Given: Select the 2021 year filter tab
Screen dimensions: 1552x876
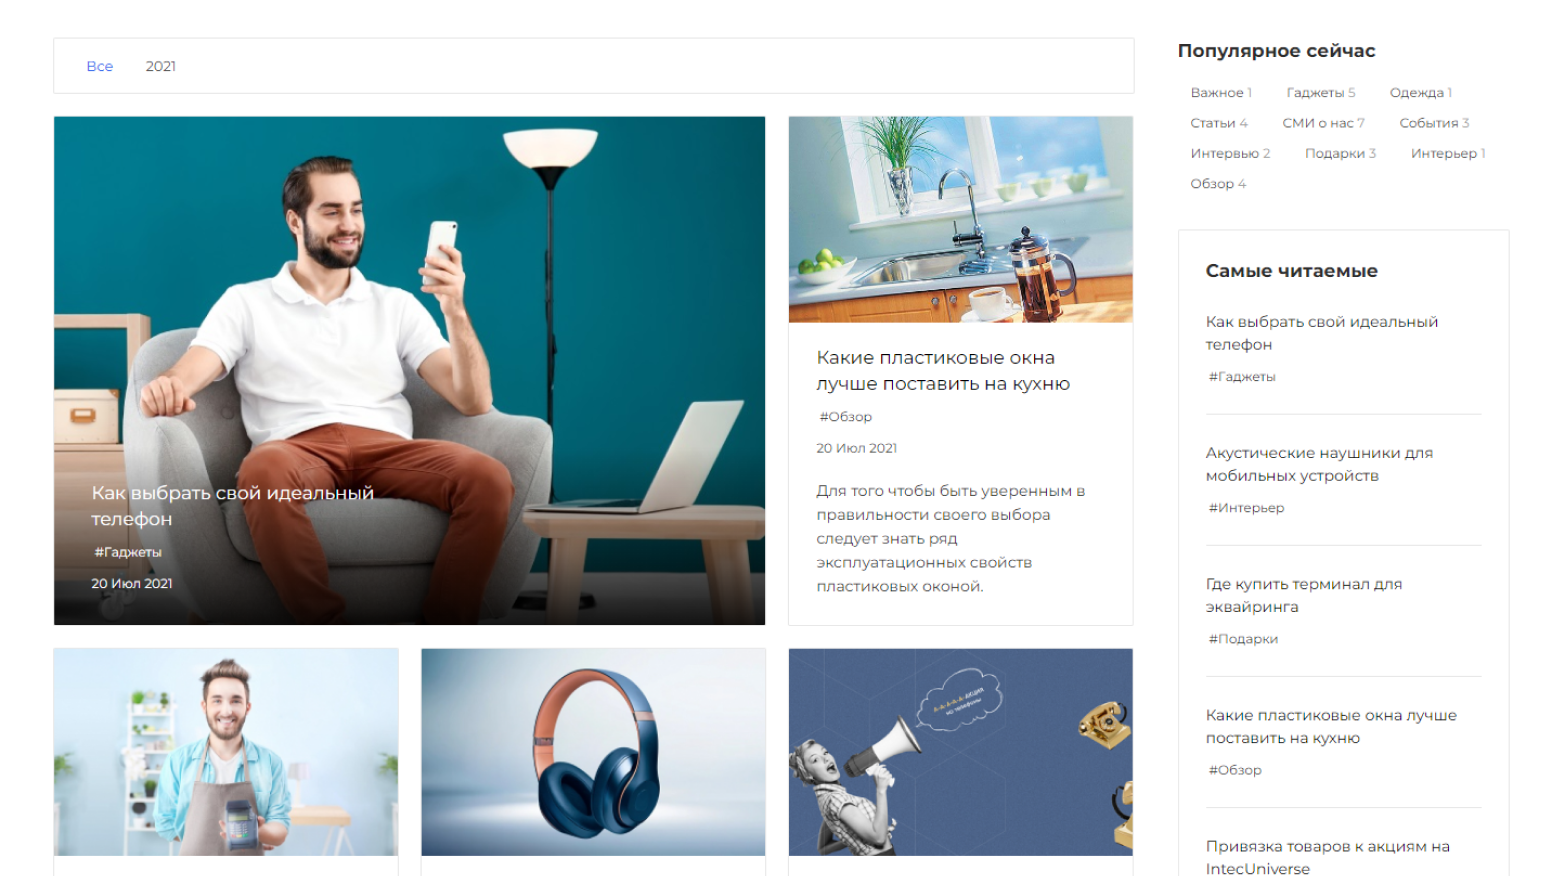Looking at the screenshot, I should pos(160,66).
